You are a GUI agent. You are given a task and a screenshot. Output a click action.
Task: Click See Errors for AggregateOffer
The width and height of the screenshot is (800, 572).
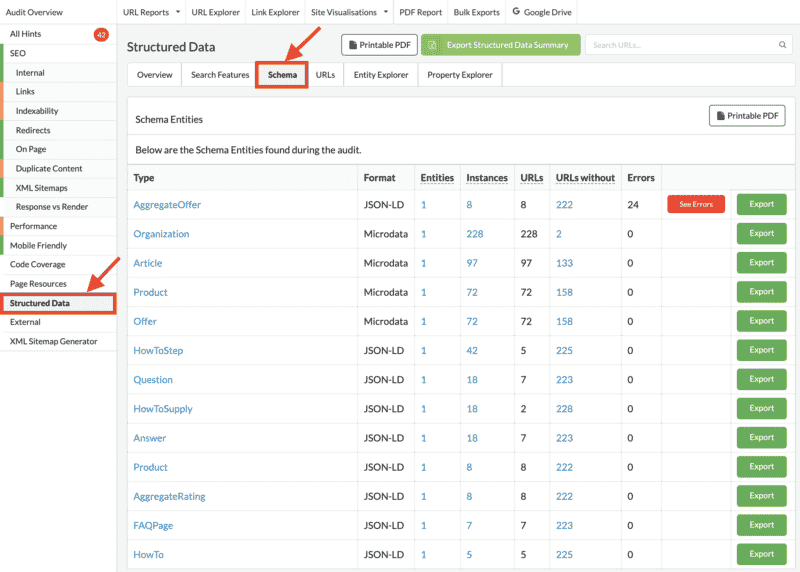point(696,204)
